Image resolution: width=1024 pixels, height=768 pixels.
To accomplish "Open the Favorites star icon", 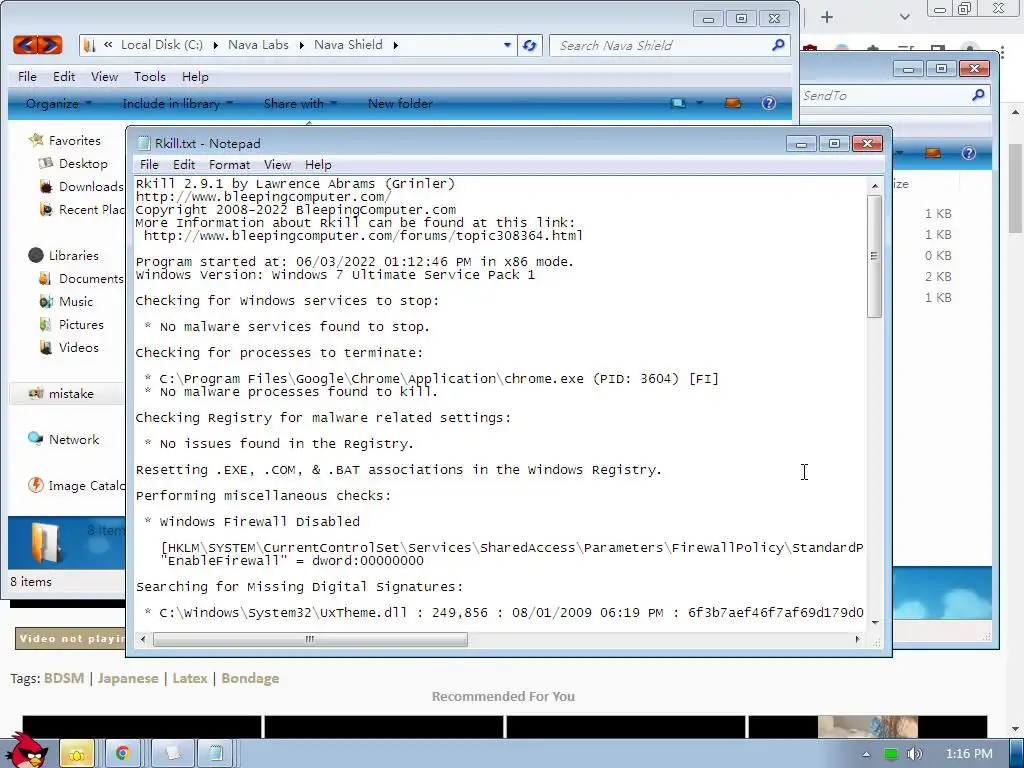I will [x=36, y=140].
